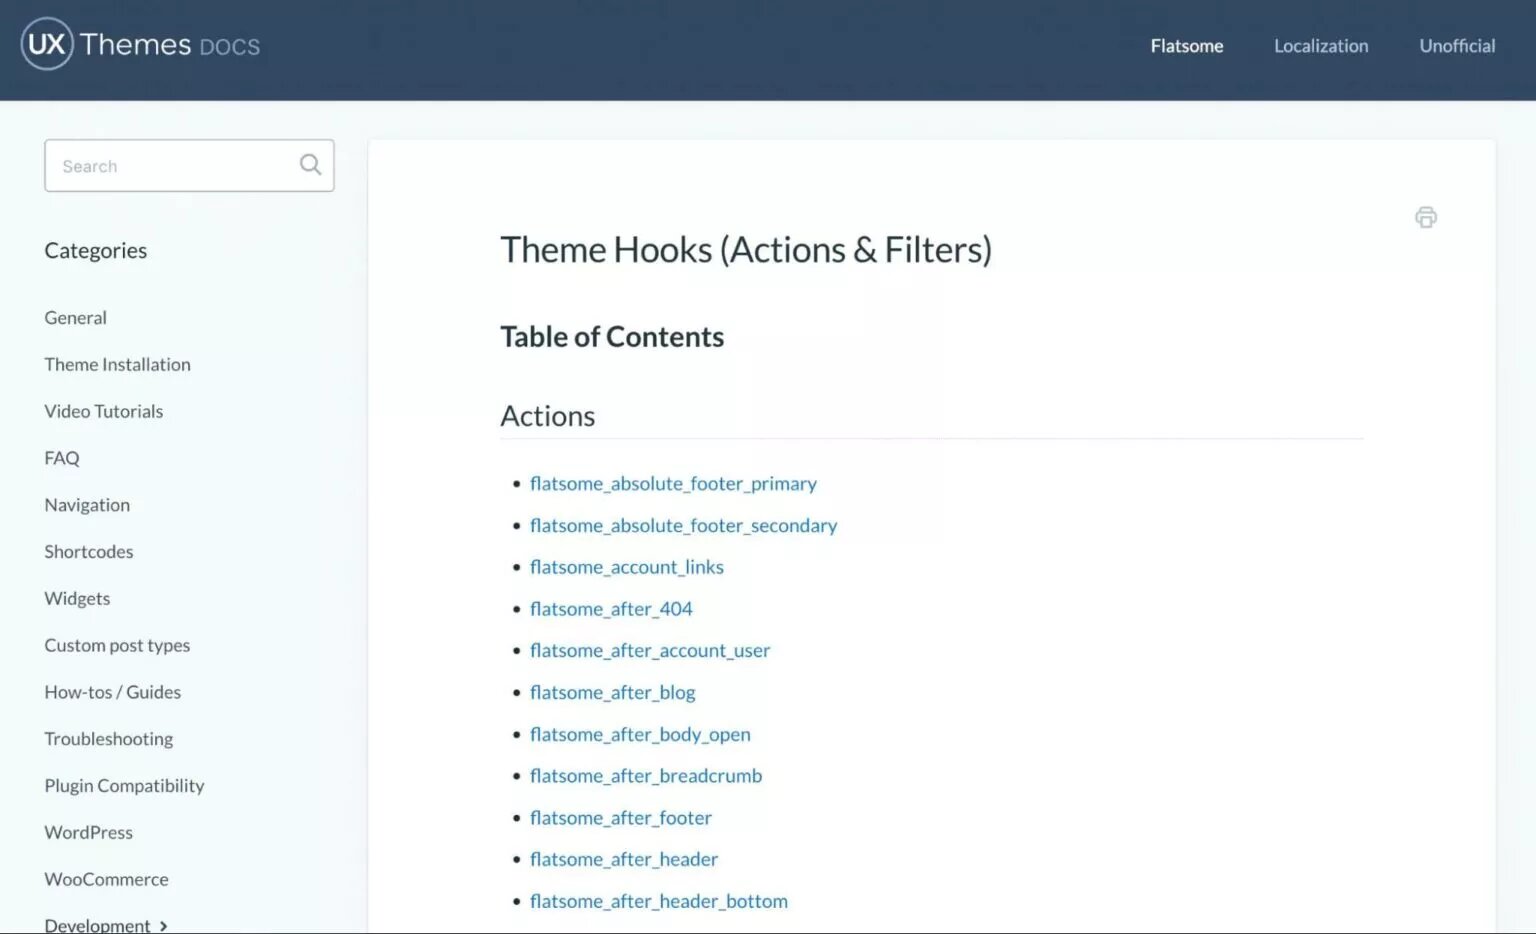Image resolution: width=1536 pixels, height=934 pixels.
Task: Click the WooCommerce sidebar entry
Action: (106, 879)
